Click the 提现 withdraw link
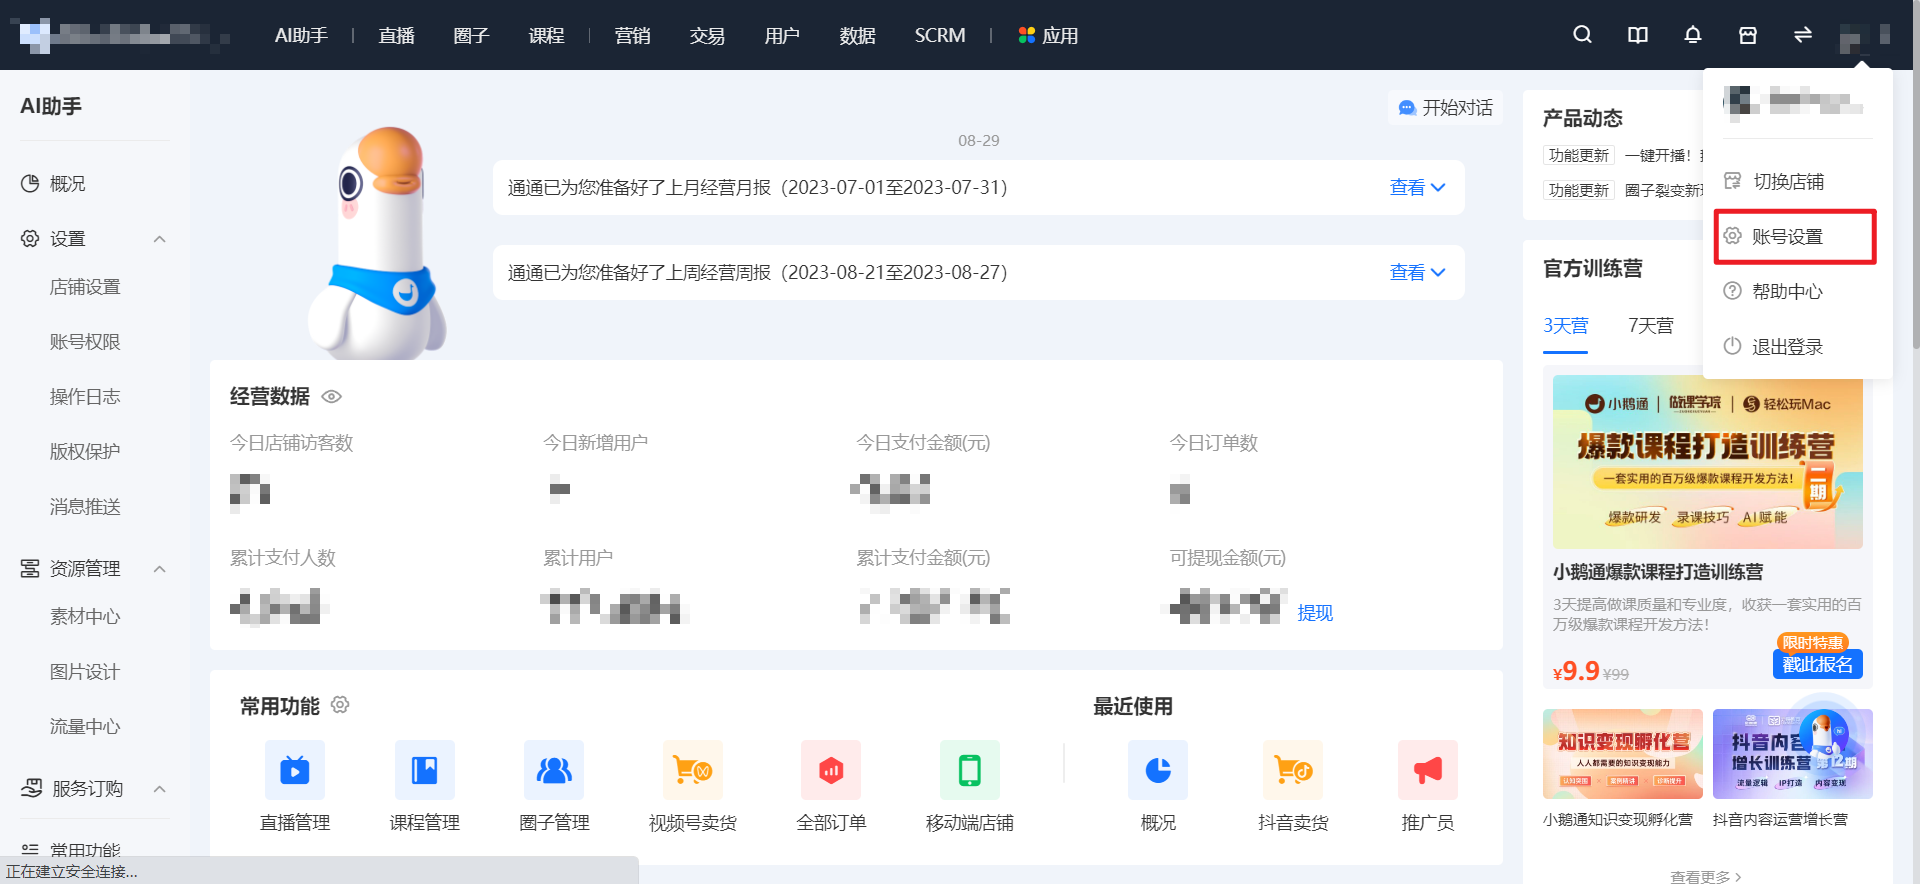 pos(1315,613)
